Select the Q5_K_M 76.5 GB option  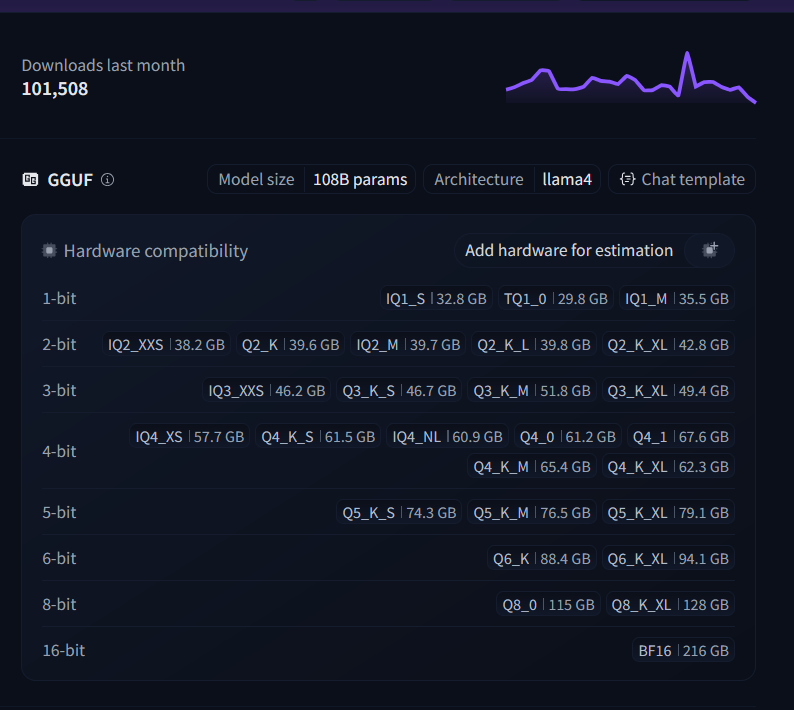532,512
